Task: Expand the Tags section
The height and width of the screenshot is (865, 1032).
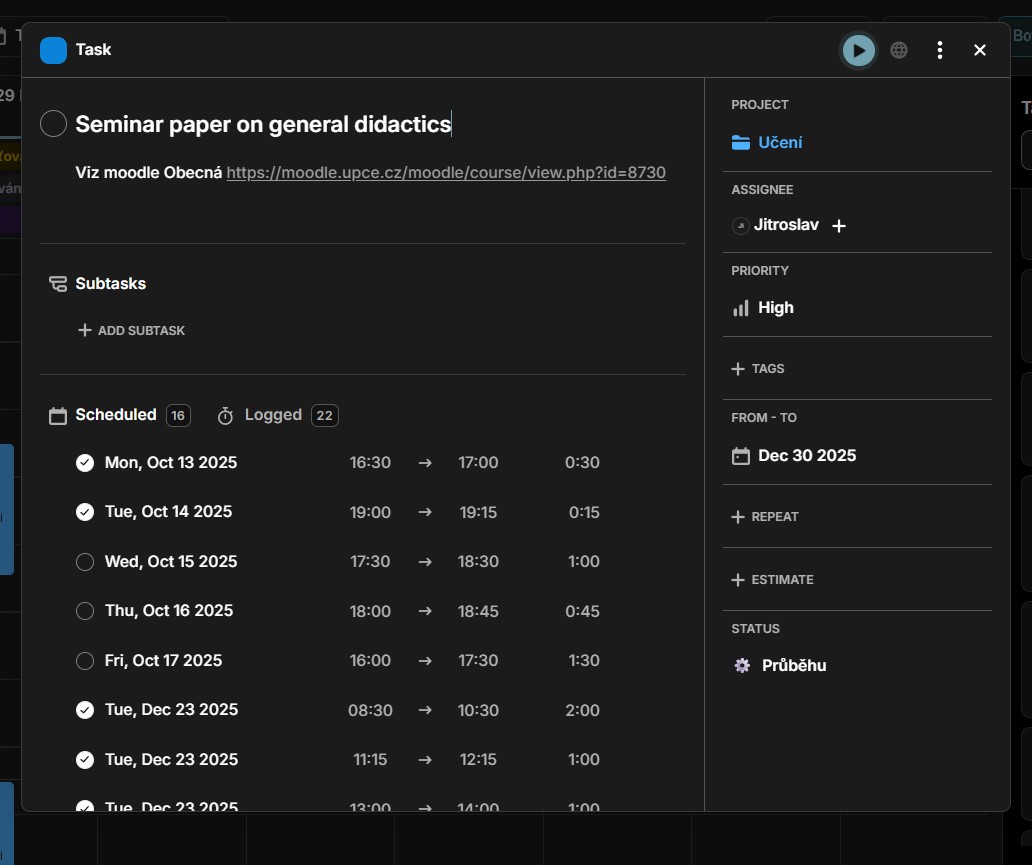Action: [x=758, y=369]
